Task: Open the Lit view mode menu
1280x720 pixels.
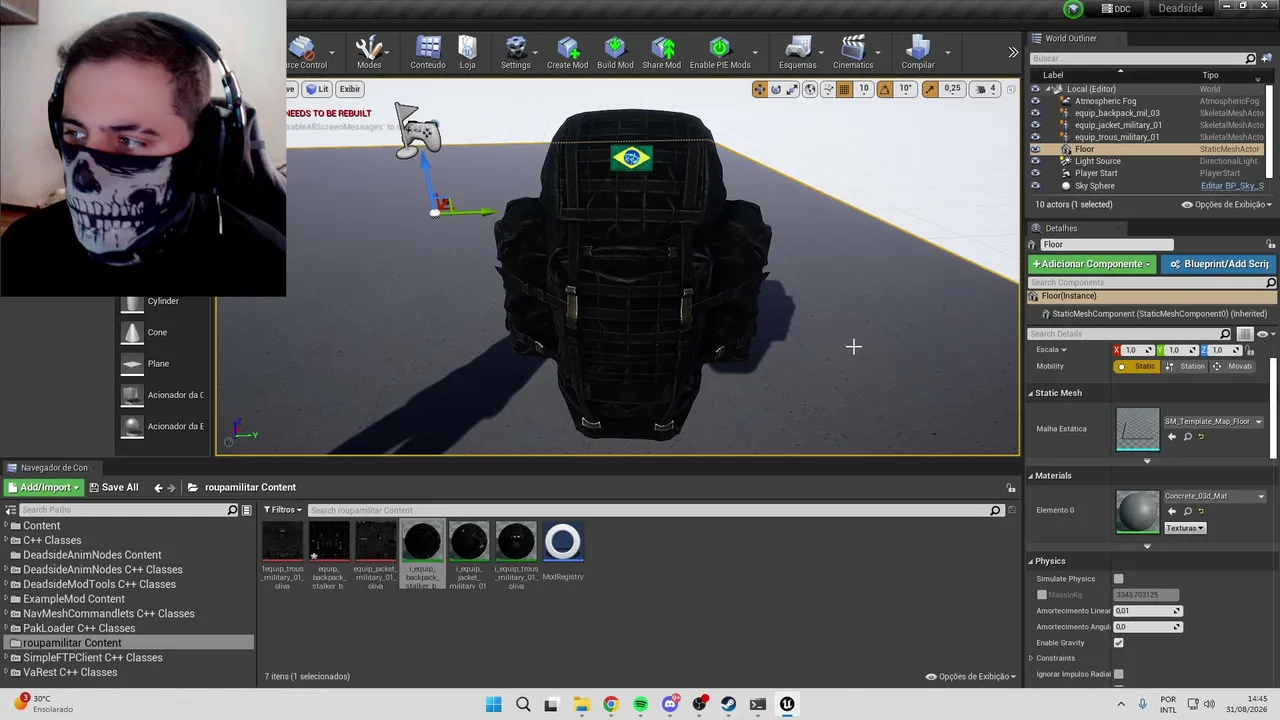Action: coord(317,89)
